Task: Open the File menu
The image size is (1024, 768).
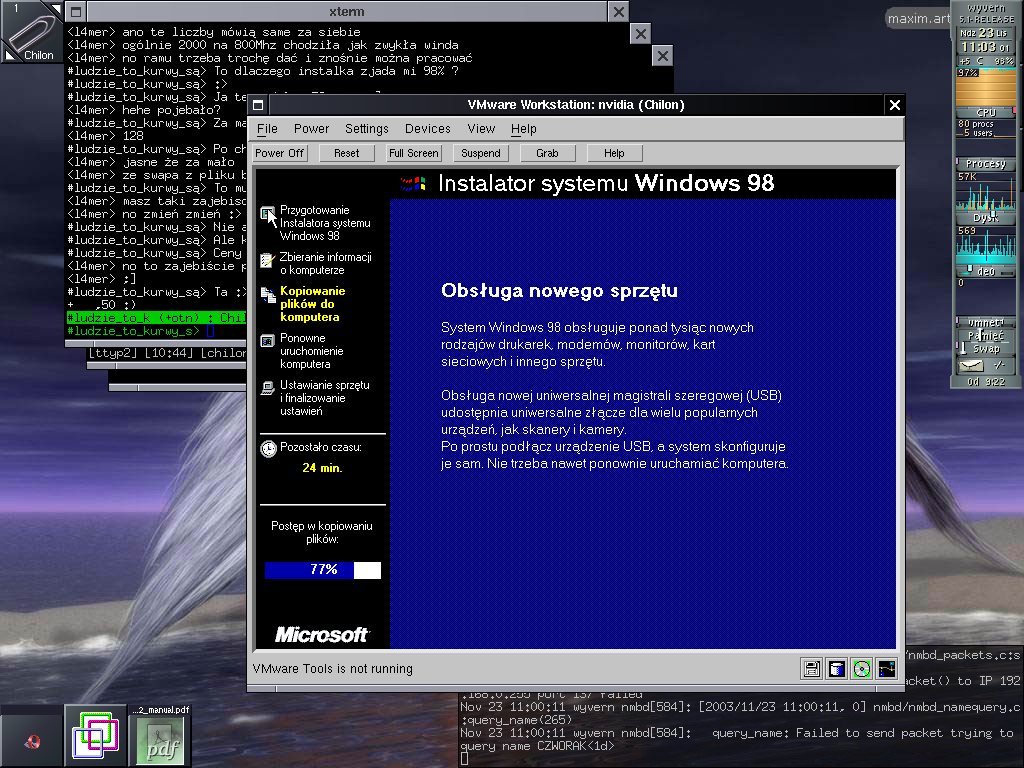Action: point(267,129)
